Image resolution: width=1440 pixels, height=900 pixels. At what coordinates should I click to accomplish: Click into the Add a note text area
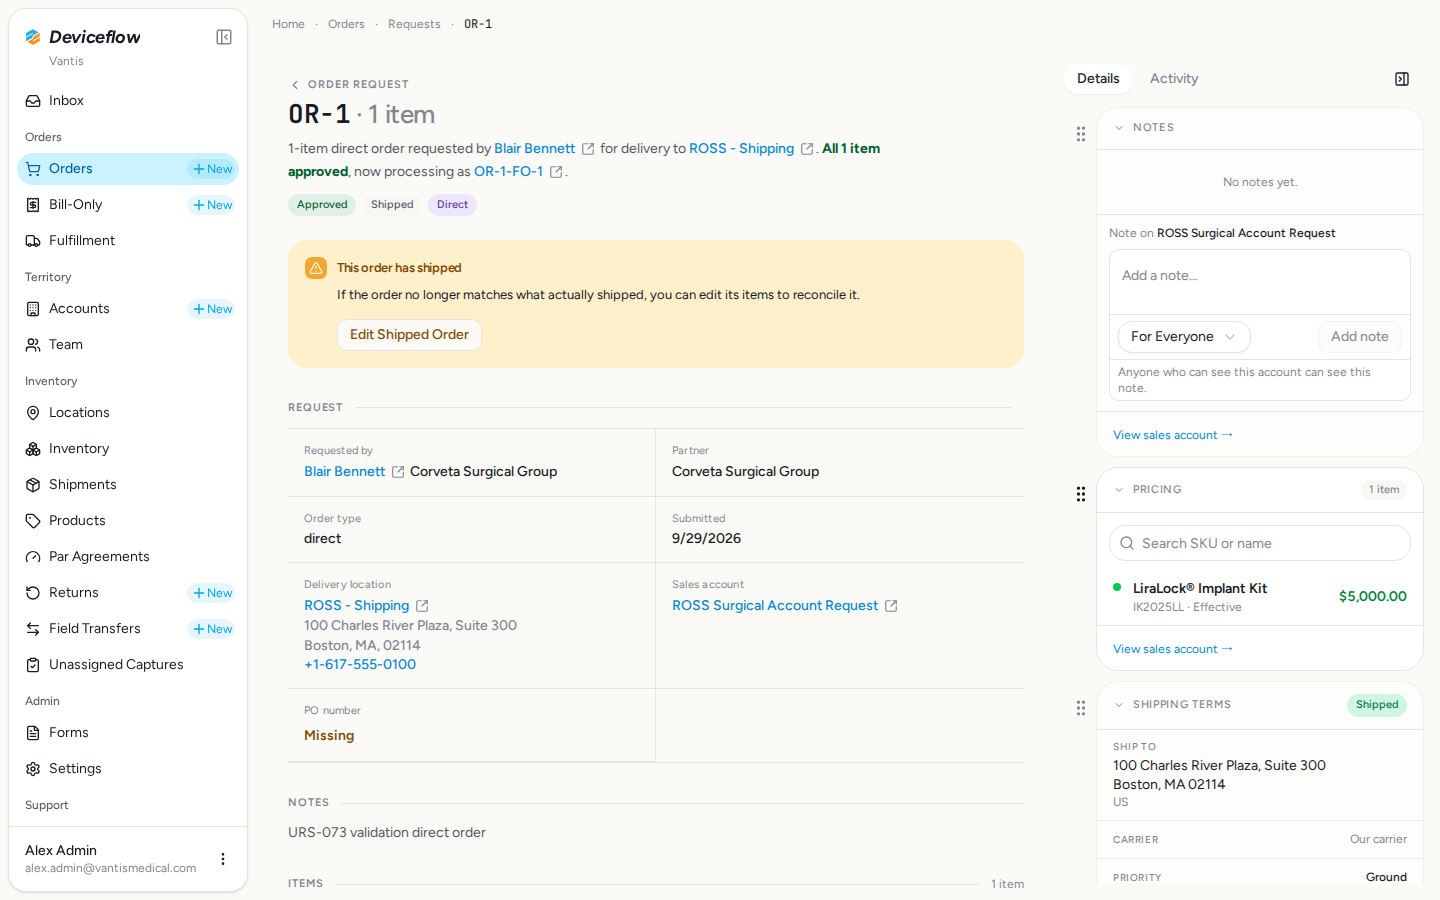[1260, 282]
